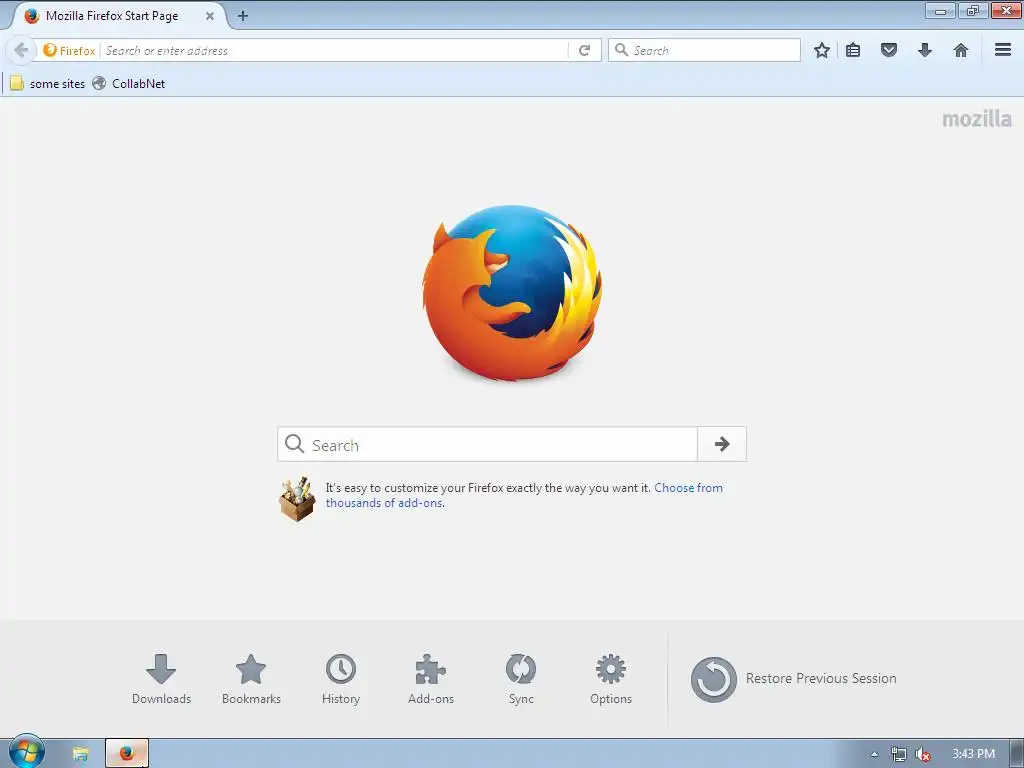Click the toolbar Search box
Screen dimensions: 1024x768
[x=705, y=50]
